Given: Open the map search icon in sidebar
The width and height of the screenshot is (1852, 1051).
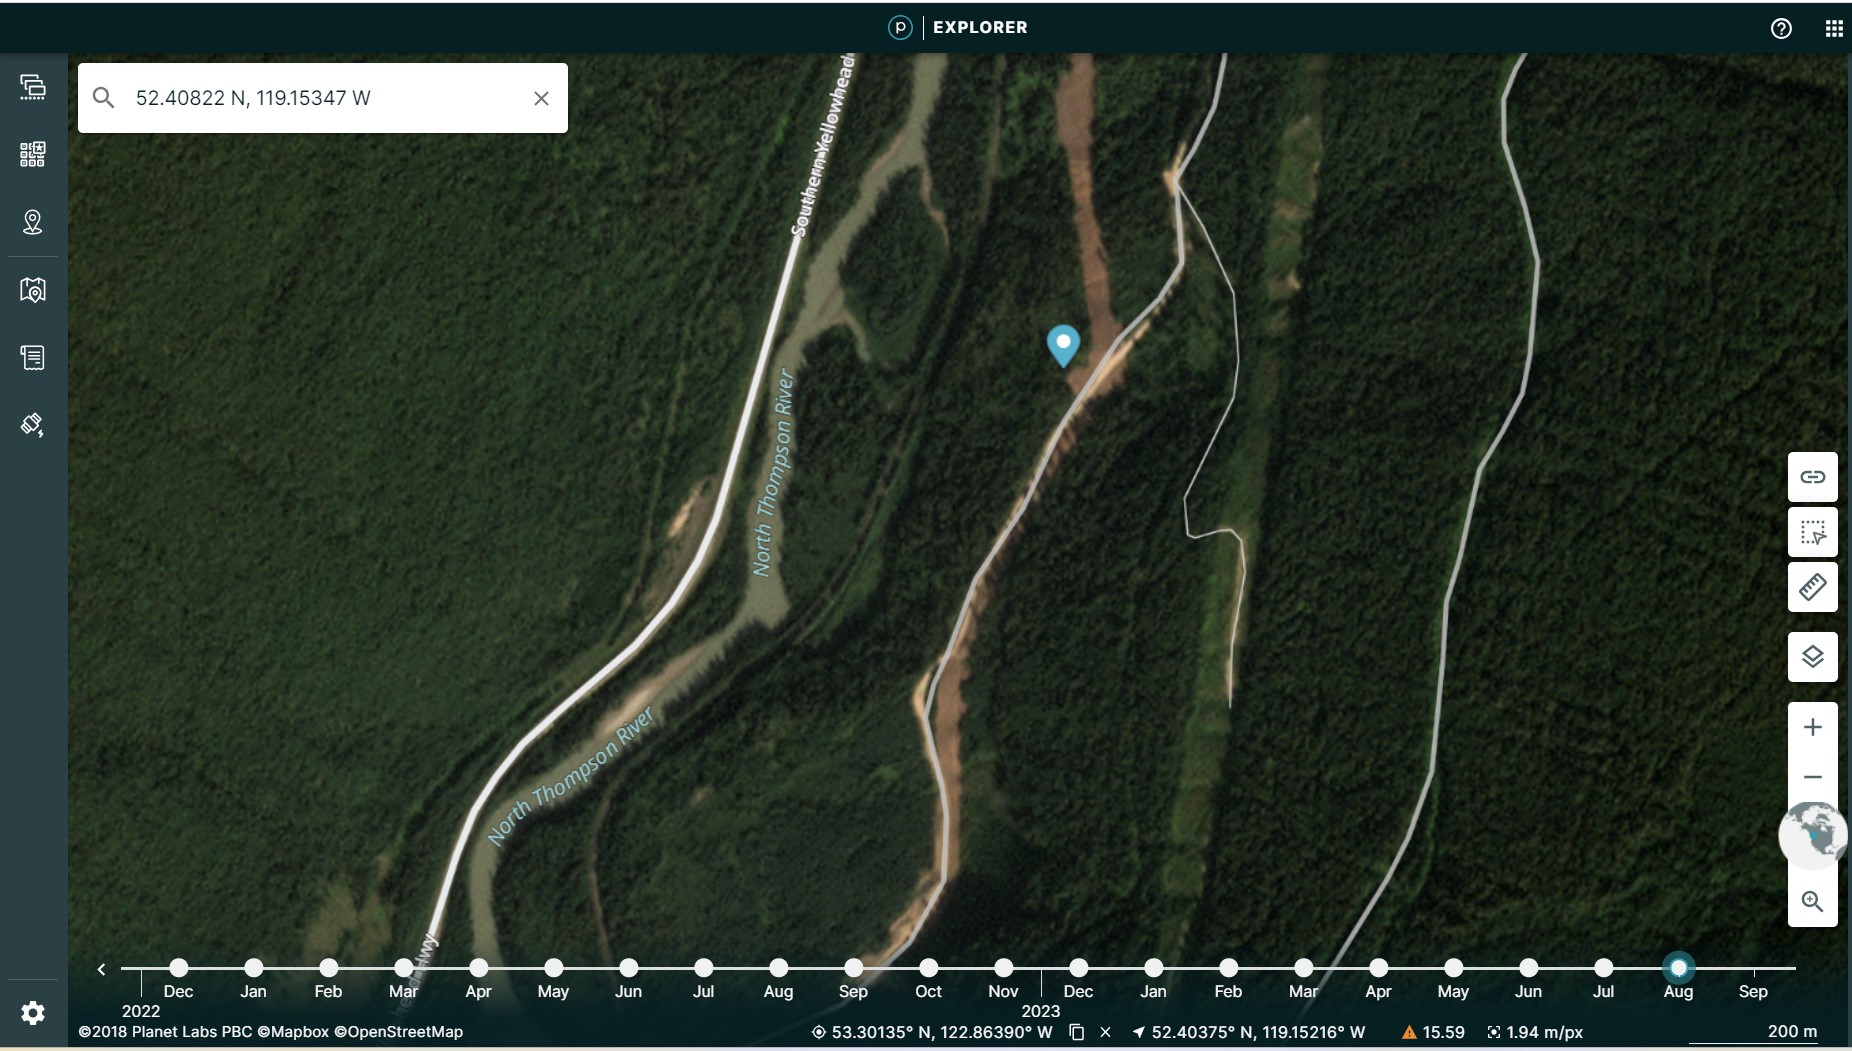Looking at the screenshot, I should pos(33,290).
